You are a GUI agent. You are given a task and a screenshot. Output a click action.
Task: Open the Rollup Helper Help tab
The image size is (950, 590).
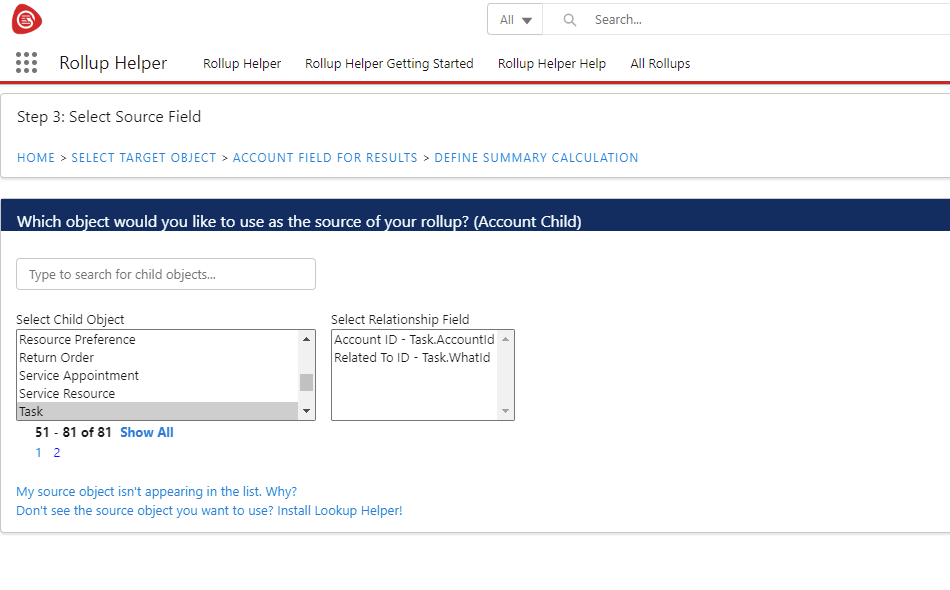click(x=551, y=64)
